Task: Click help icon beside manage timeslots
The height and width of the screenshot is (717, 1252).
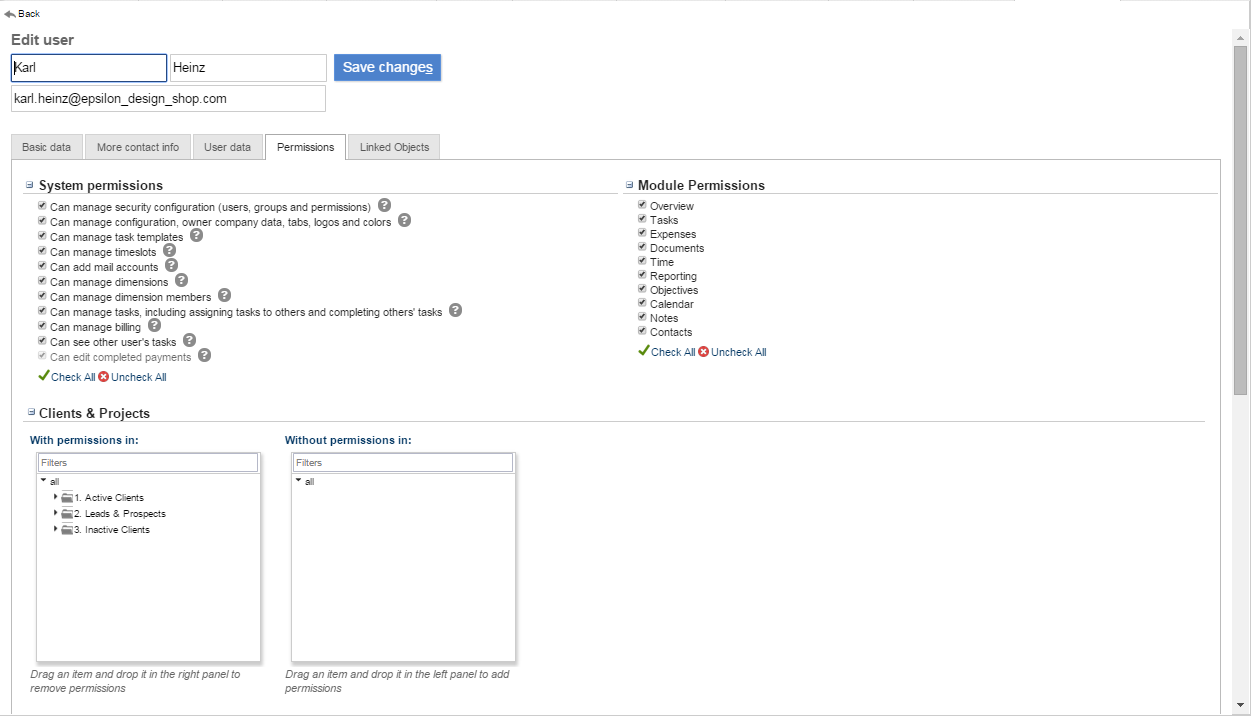Action: coord(169,251)
